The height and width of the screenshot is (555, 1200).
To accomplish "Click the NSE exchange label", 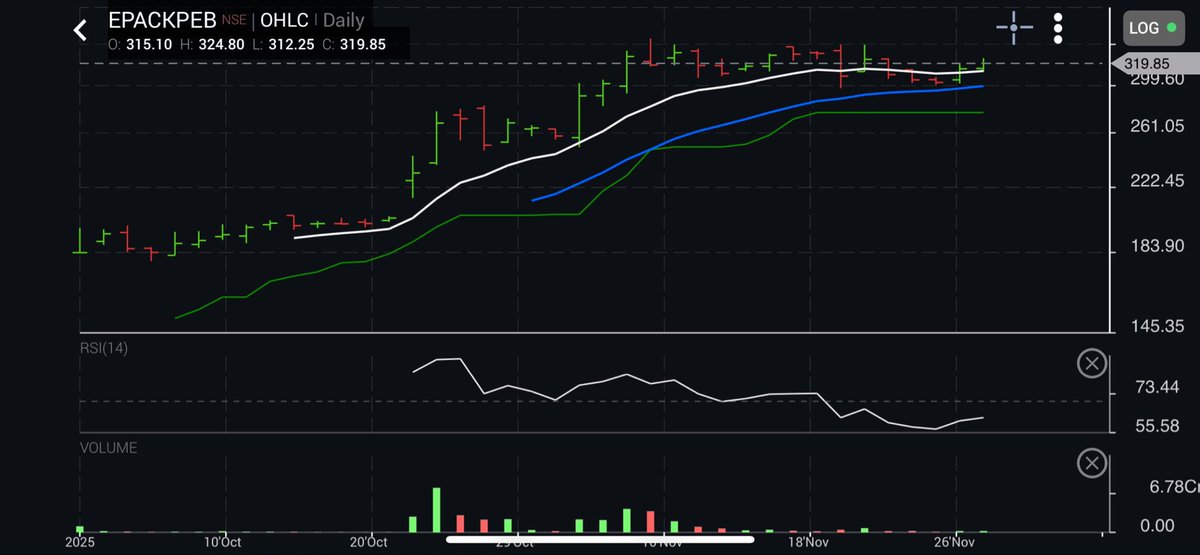I will coord(234,18).
